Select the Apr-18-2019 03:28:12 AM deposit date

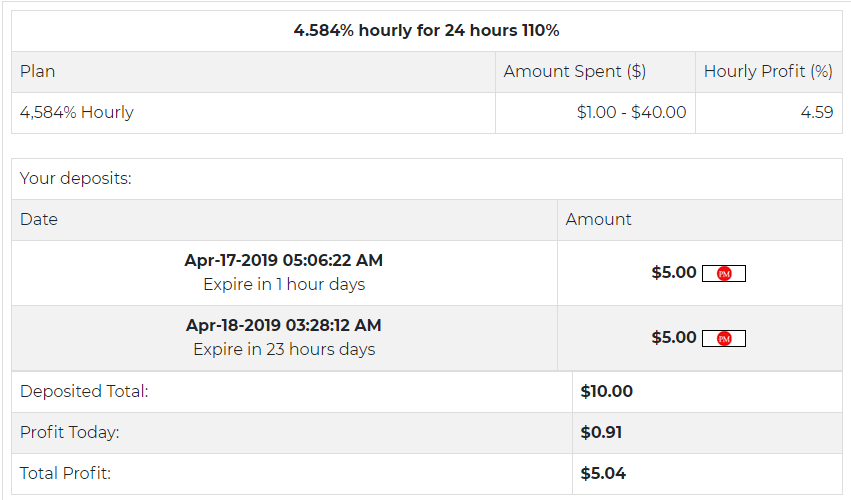tap(284, 326)
